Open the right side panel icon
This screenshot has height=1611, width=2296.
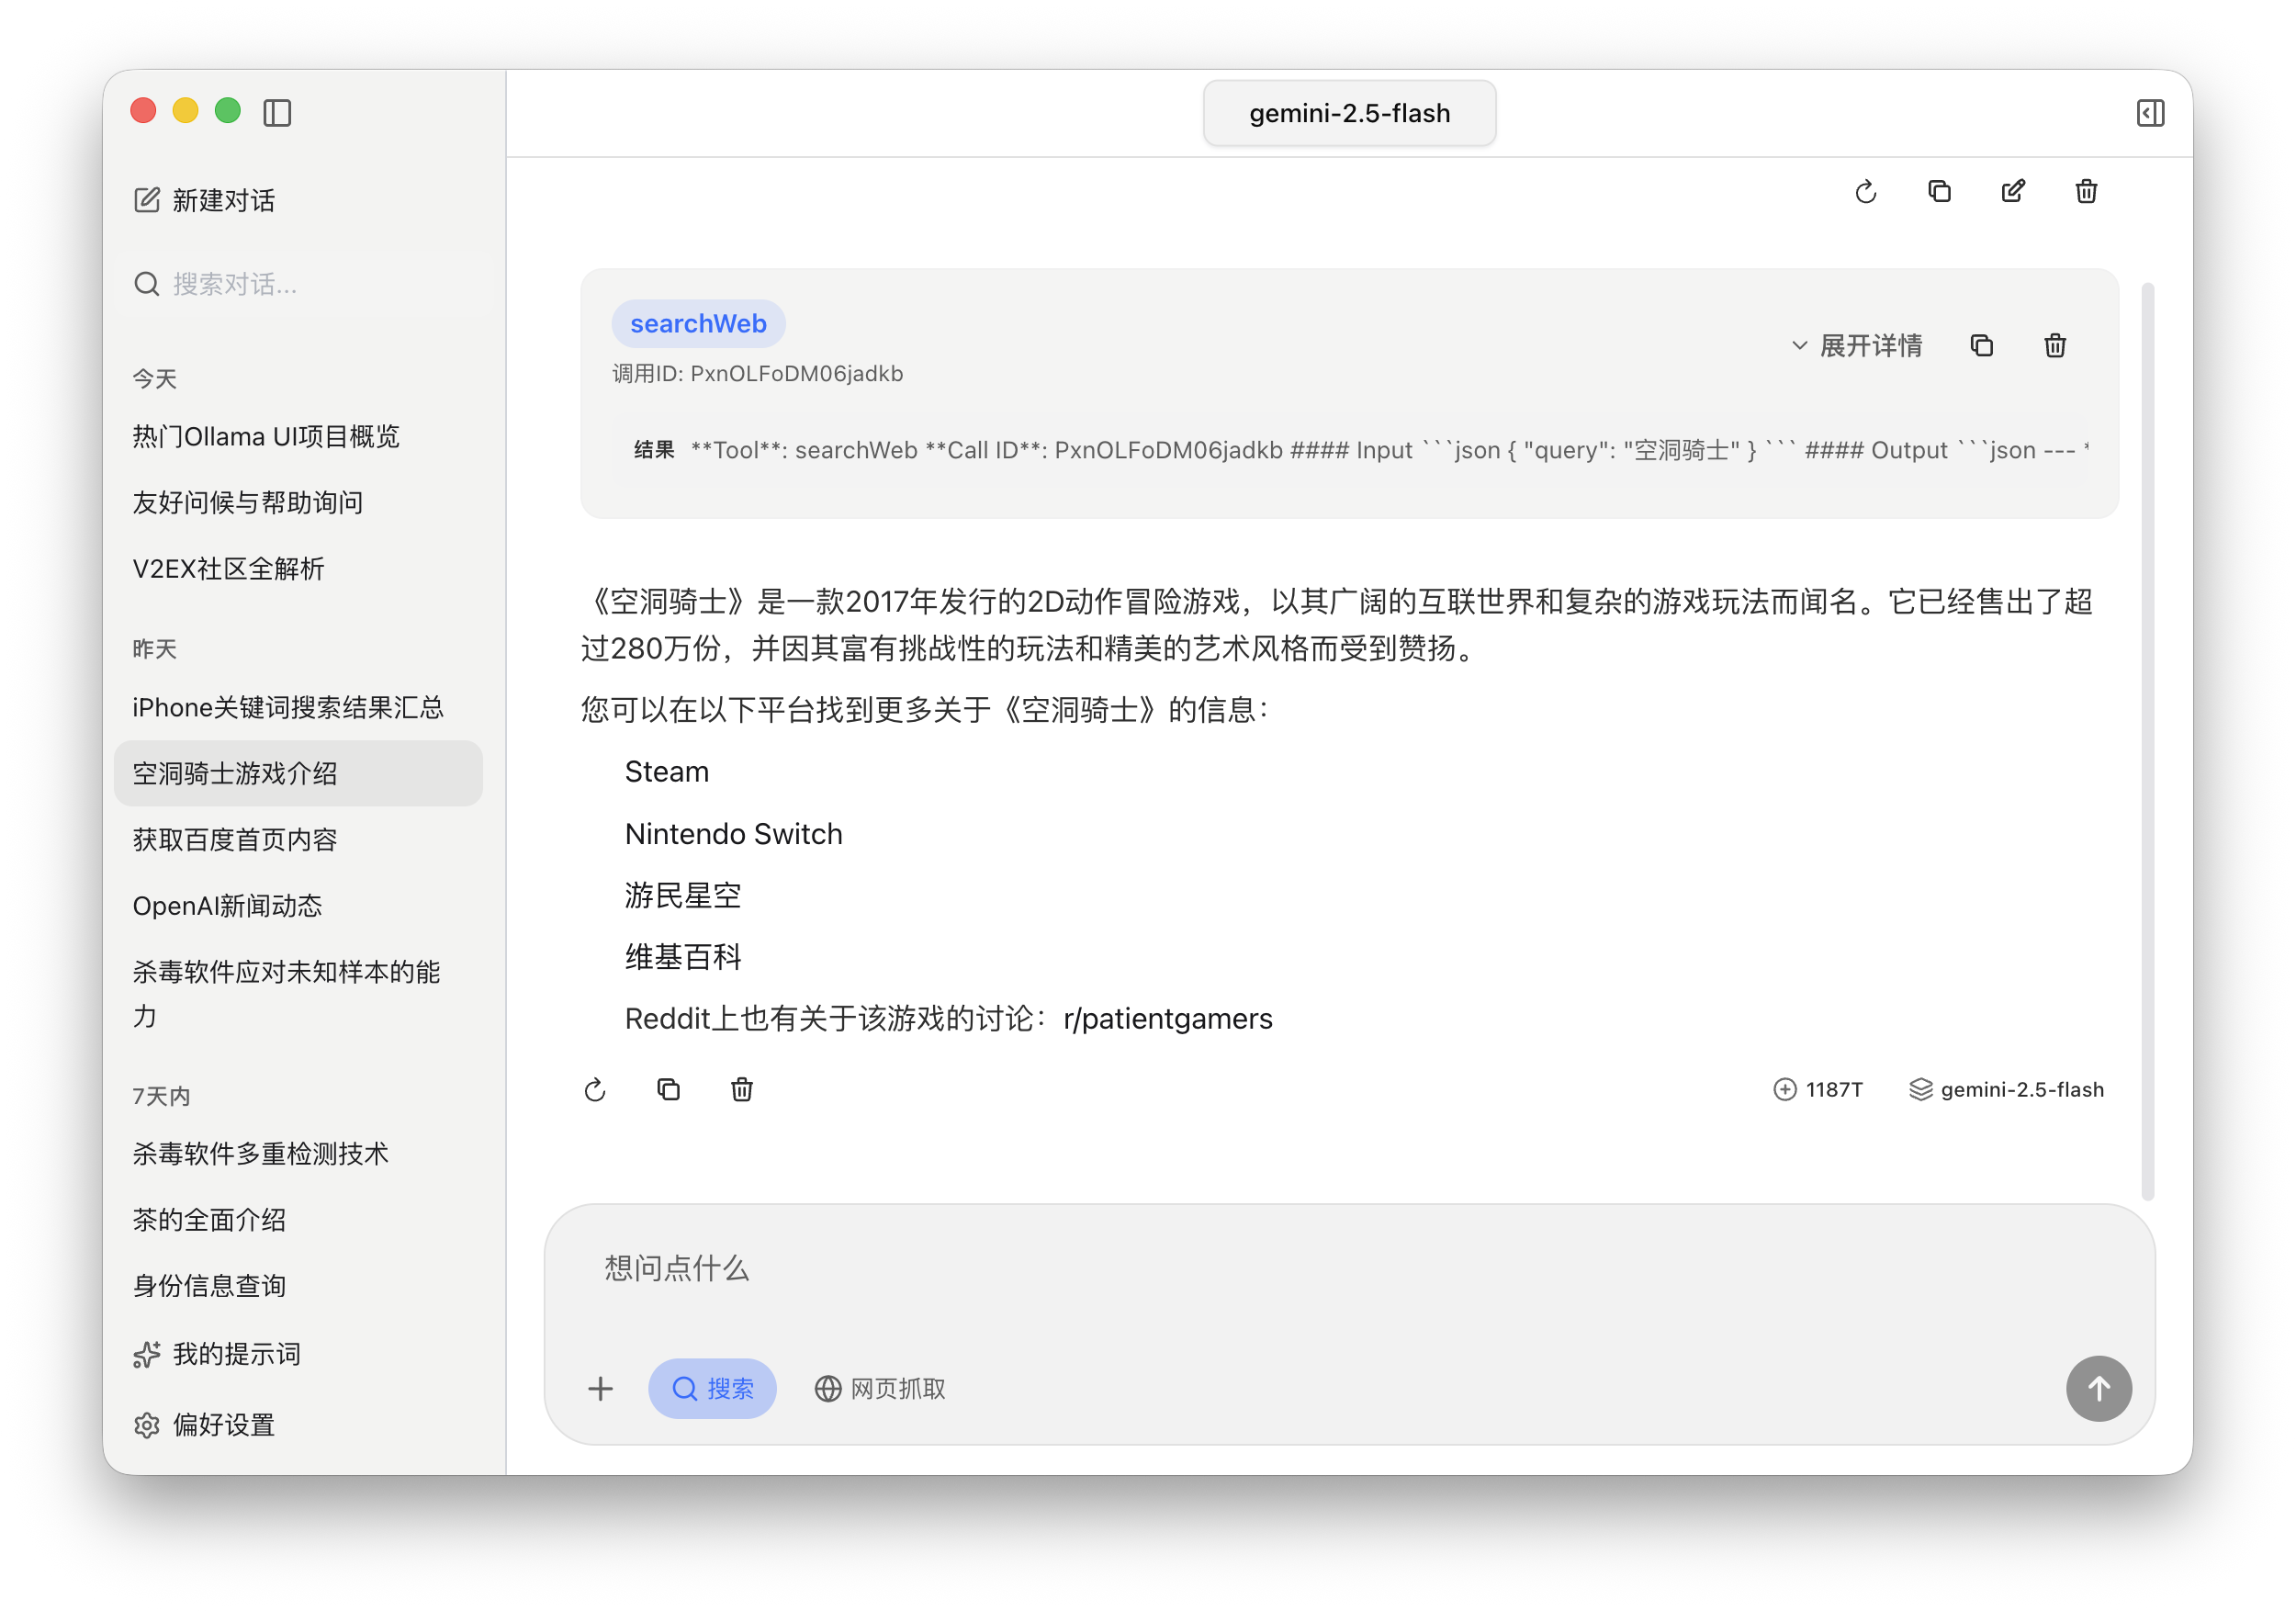coord(2150,112)
